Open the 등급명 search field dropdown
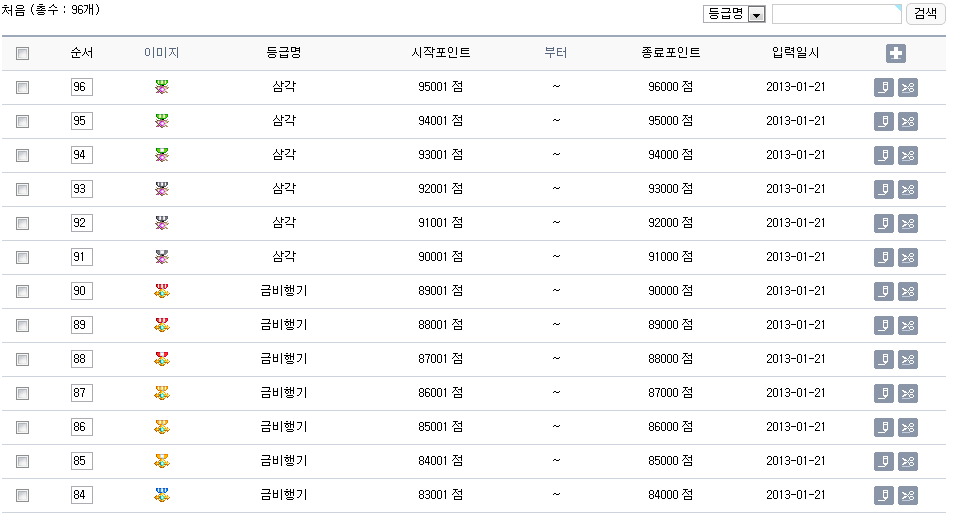 pyautogui.click(x=734, y=14)
